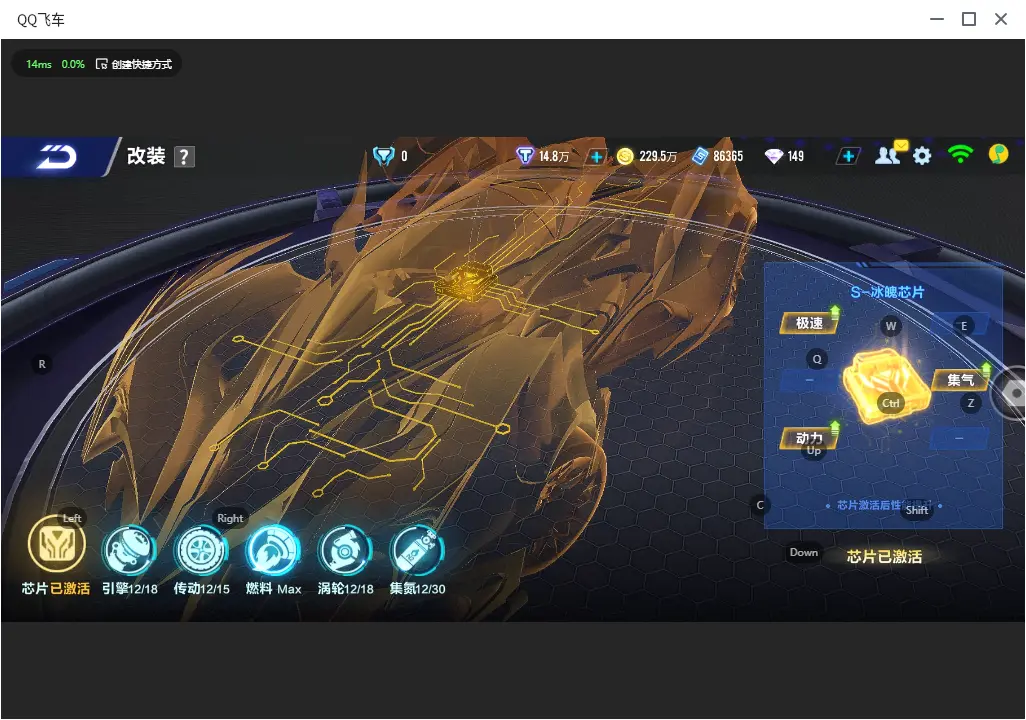Click the 229.5万 gold balance
Image resolution: width=1026 pixels, height=720 pixels.
[658, 156]
